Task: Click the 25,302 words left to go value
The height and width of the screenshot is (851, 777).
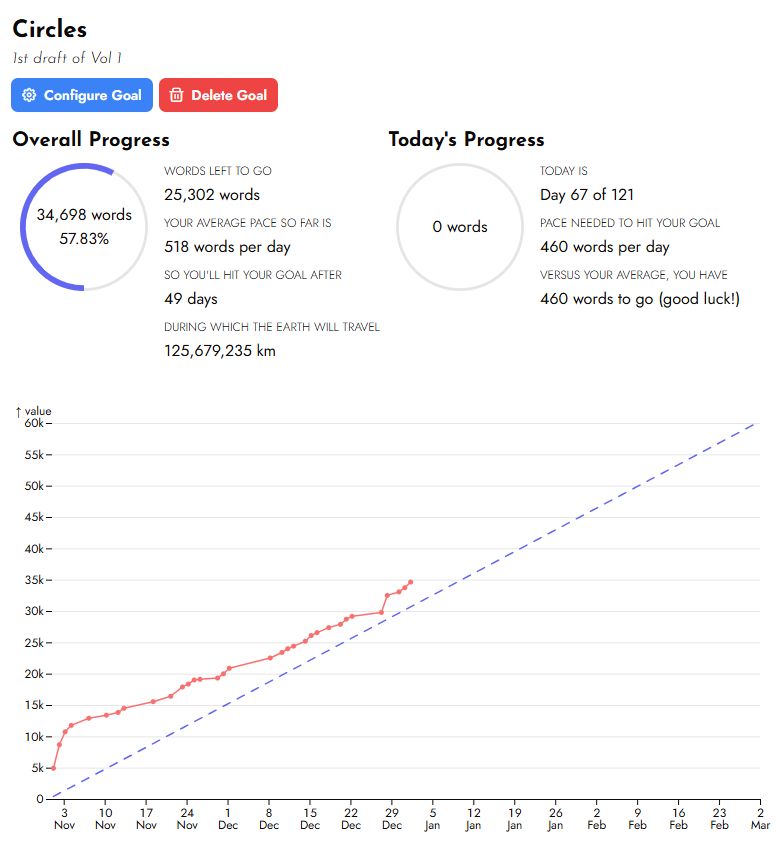Action: (212, 194)
